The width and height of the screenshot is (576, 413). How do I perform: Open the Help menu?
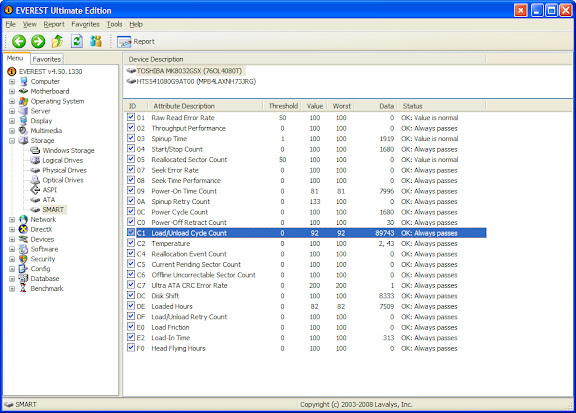(x=136, y=24)
